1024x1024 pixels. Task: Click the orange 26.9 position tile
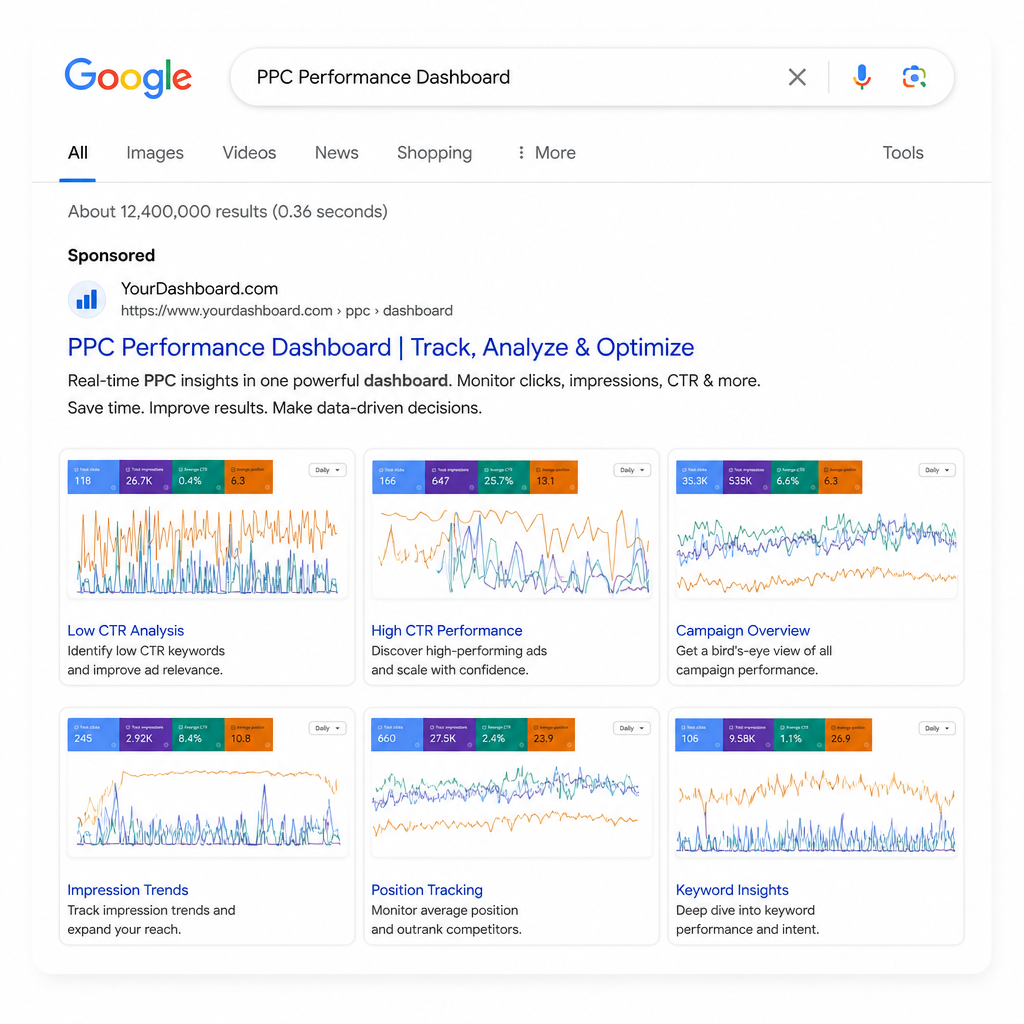tap(848, 735)
